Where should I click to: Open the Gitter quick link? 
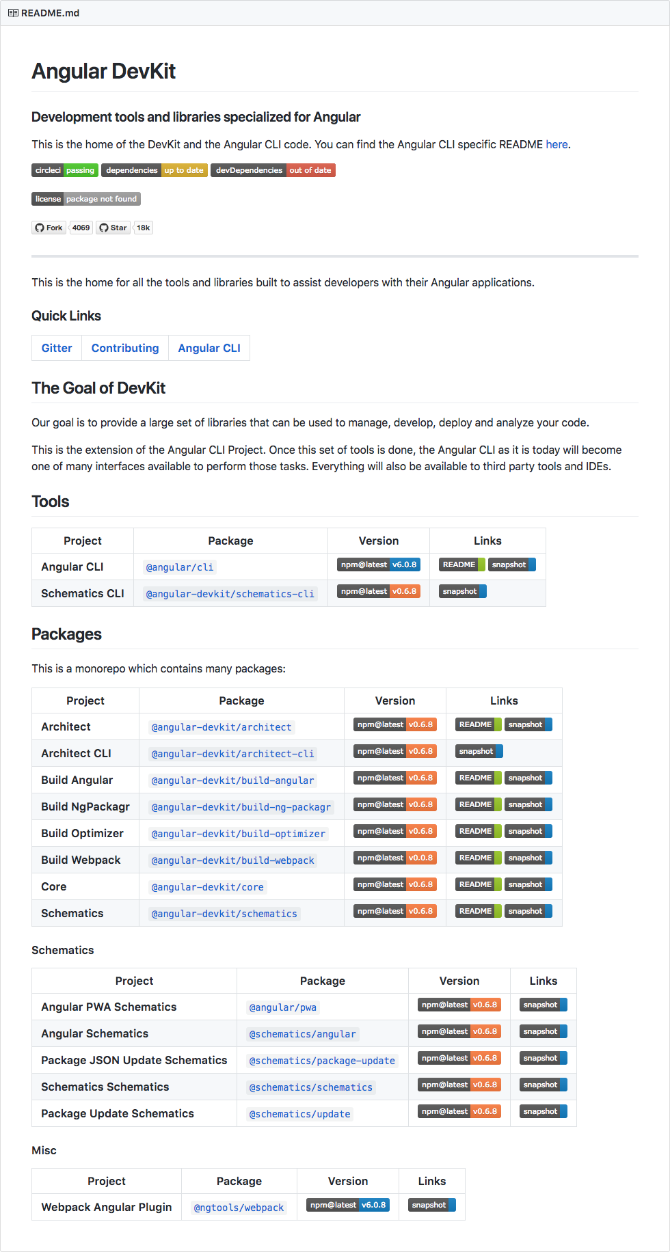(x=57, y=348)
